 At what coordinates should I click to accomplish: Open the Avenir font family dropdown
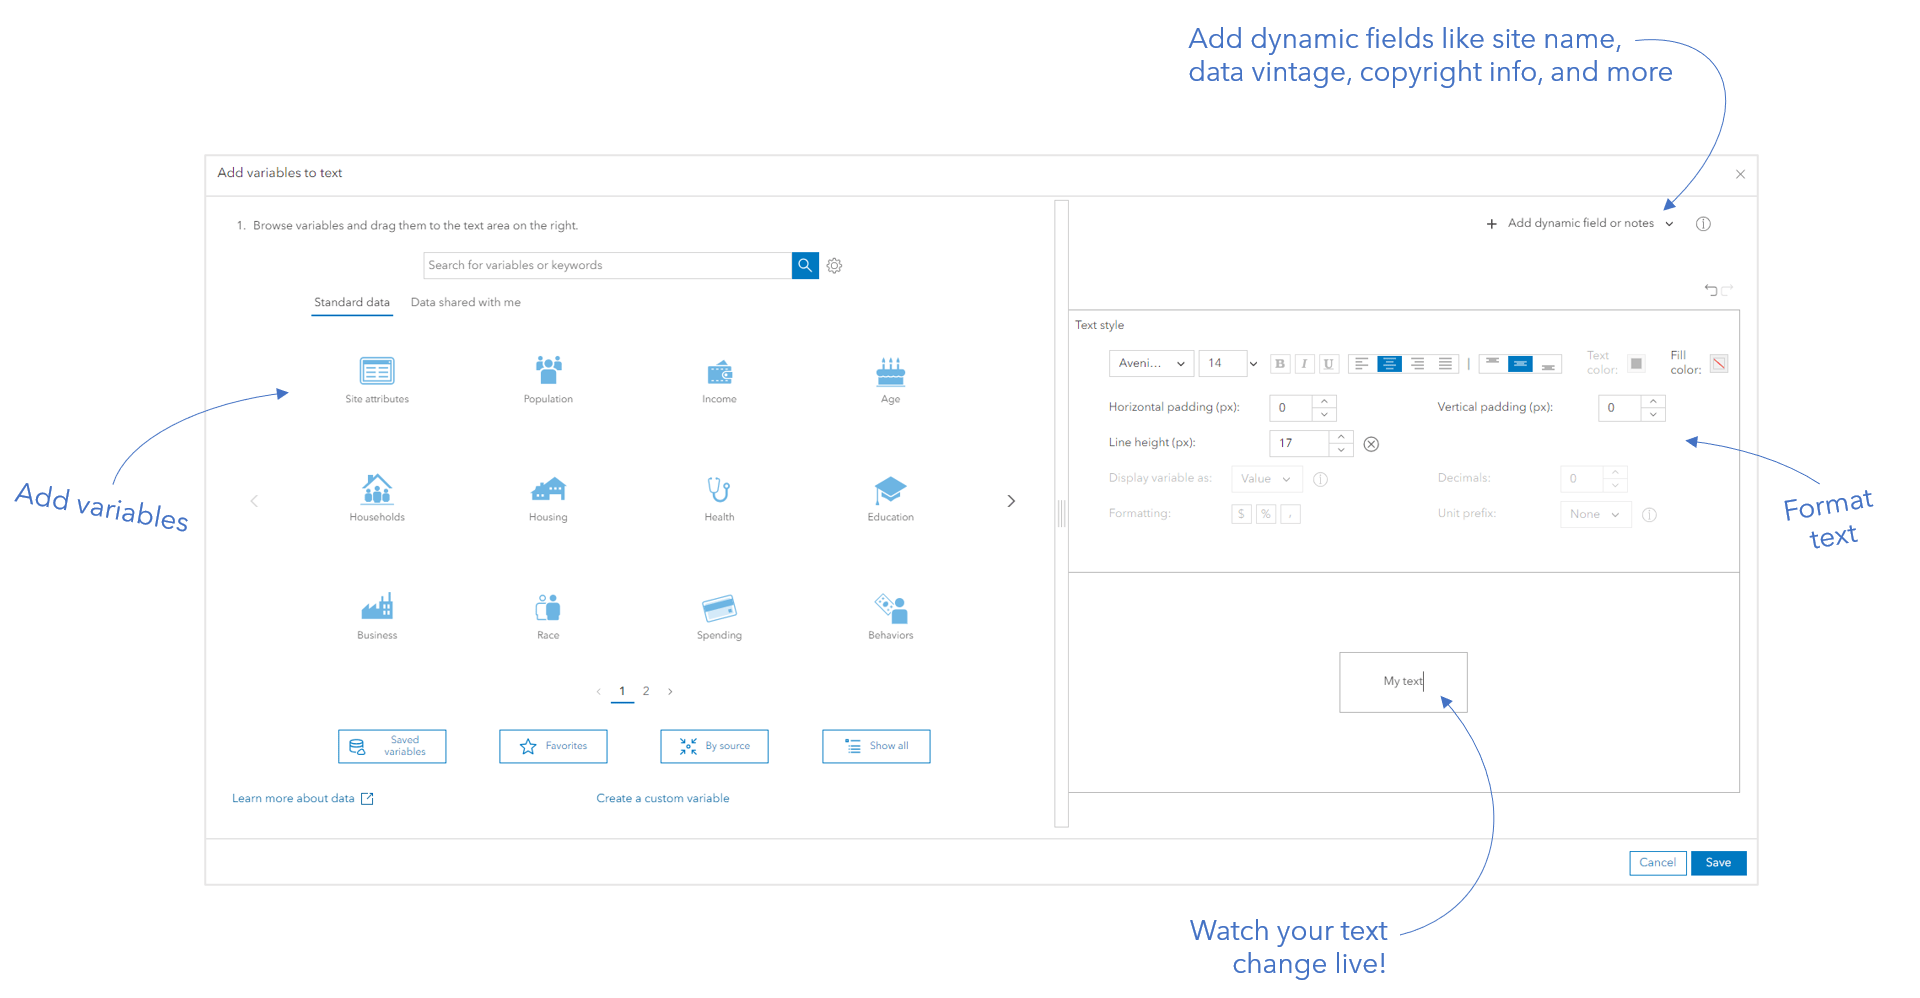click(x=1151, y=364)
